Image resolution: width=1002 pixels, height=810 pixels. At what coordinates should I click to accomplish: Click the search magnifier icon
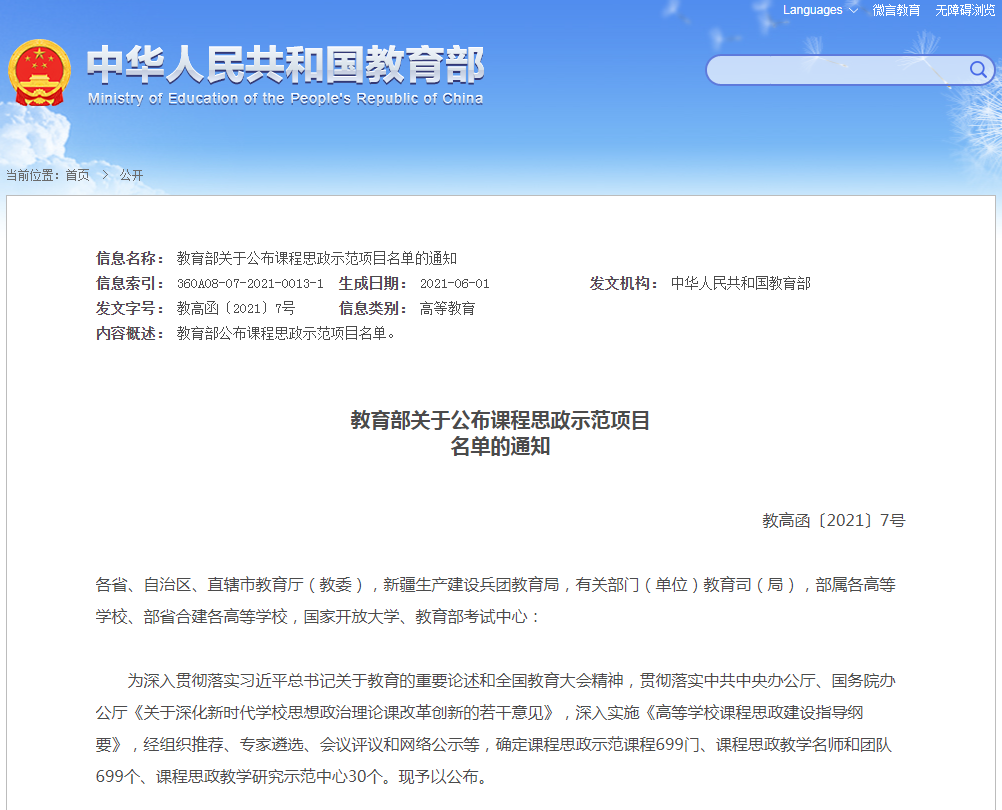pyautogui.click(x=978, y=70)
